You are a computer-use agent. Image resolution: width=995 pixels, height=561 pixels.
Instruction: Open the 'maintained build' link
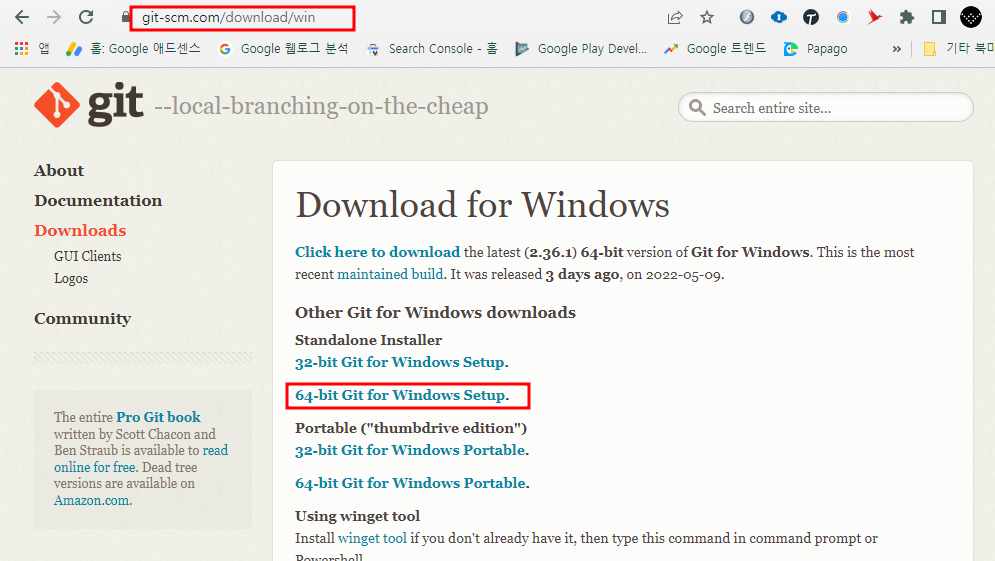click(x=390, y=274)
